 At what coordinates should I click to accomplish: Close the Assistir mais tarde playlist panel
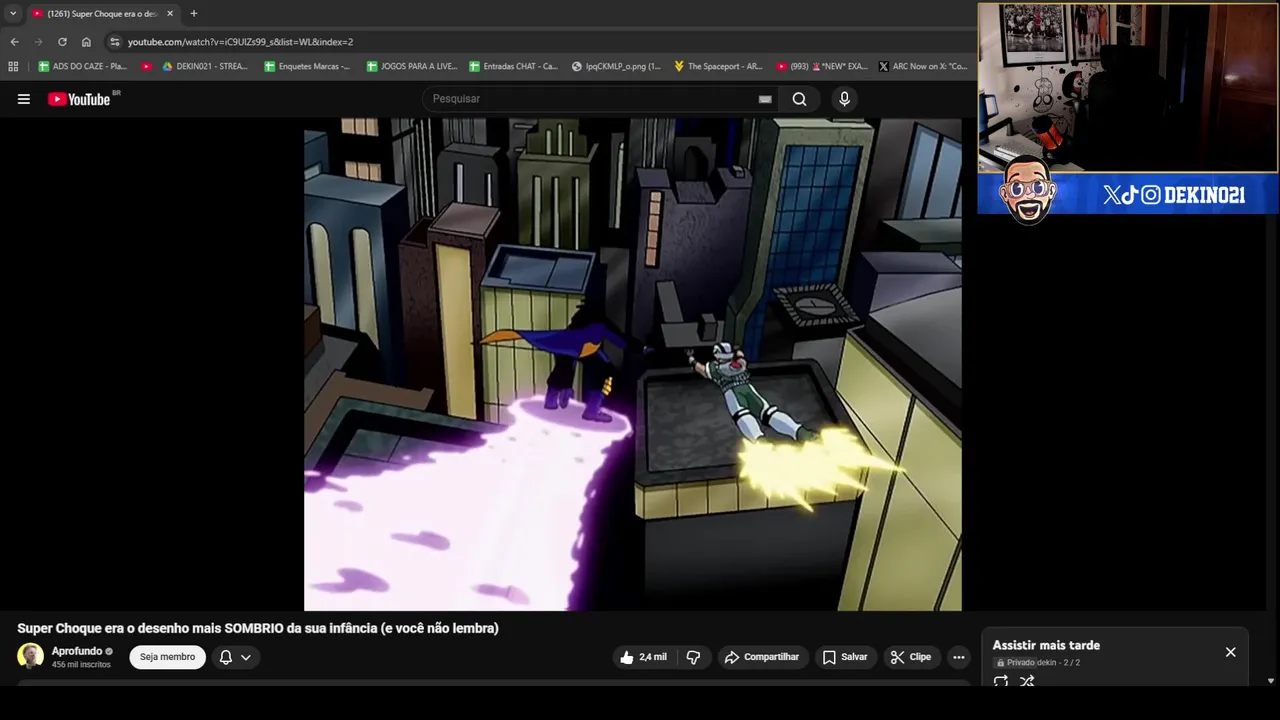[1231, 652]
